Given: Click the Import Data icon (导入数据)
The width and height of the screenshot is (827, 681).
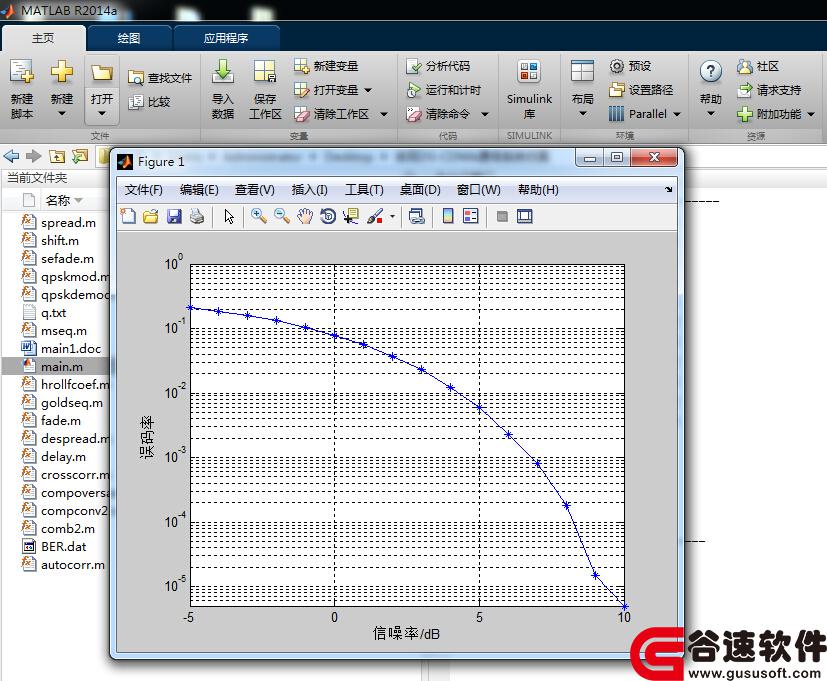Looking at the screenshot, I should click(x=223, y=71).
